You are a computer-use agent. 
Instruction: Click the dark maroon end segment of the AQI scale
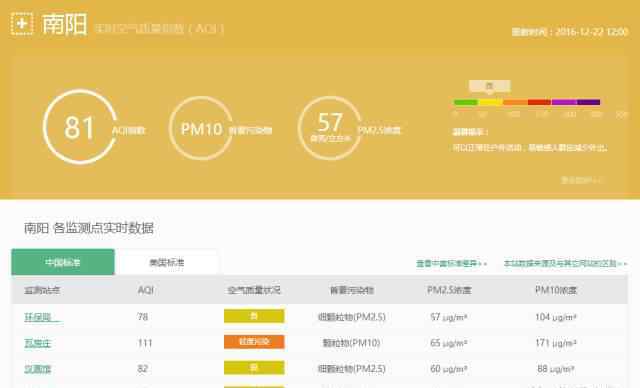(589, 102)
